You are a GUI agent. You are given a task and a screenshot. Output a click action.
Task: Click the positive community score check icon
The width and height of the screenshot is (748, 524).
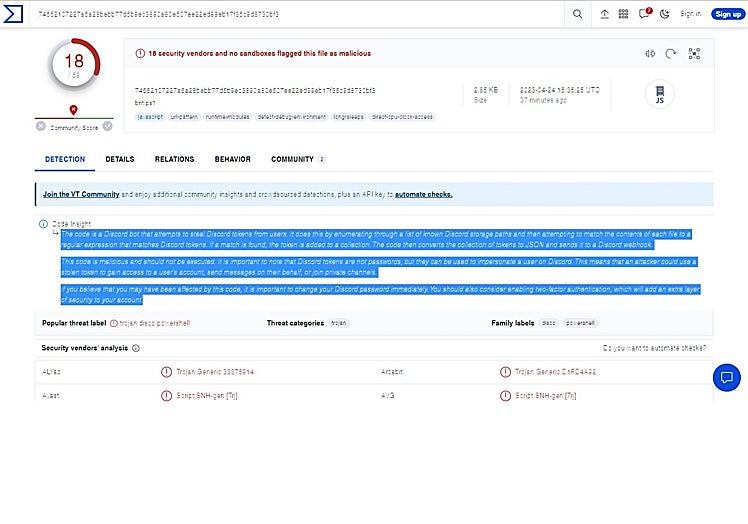click(108, 126)
